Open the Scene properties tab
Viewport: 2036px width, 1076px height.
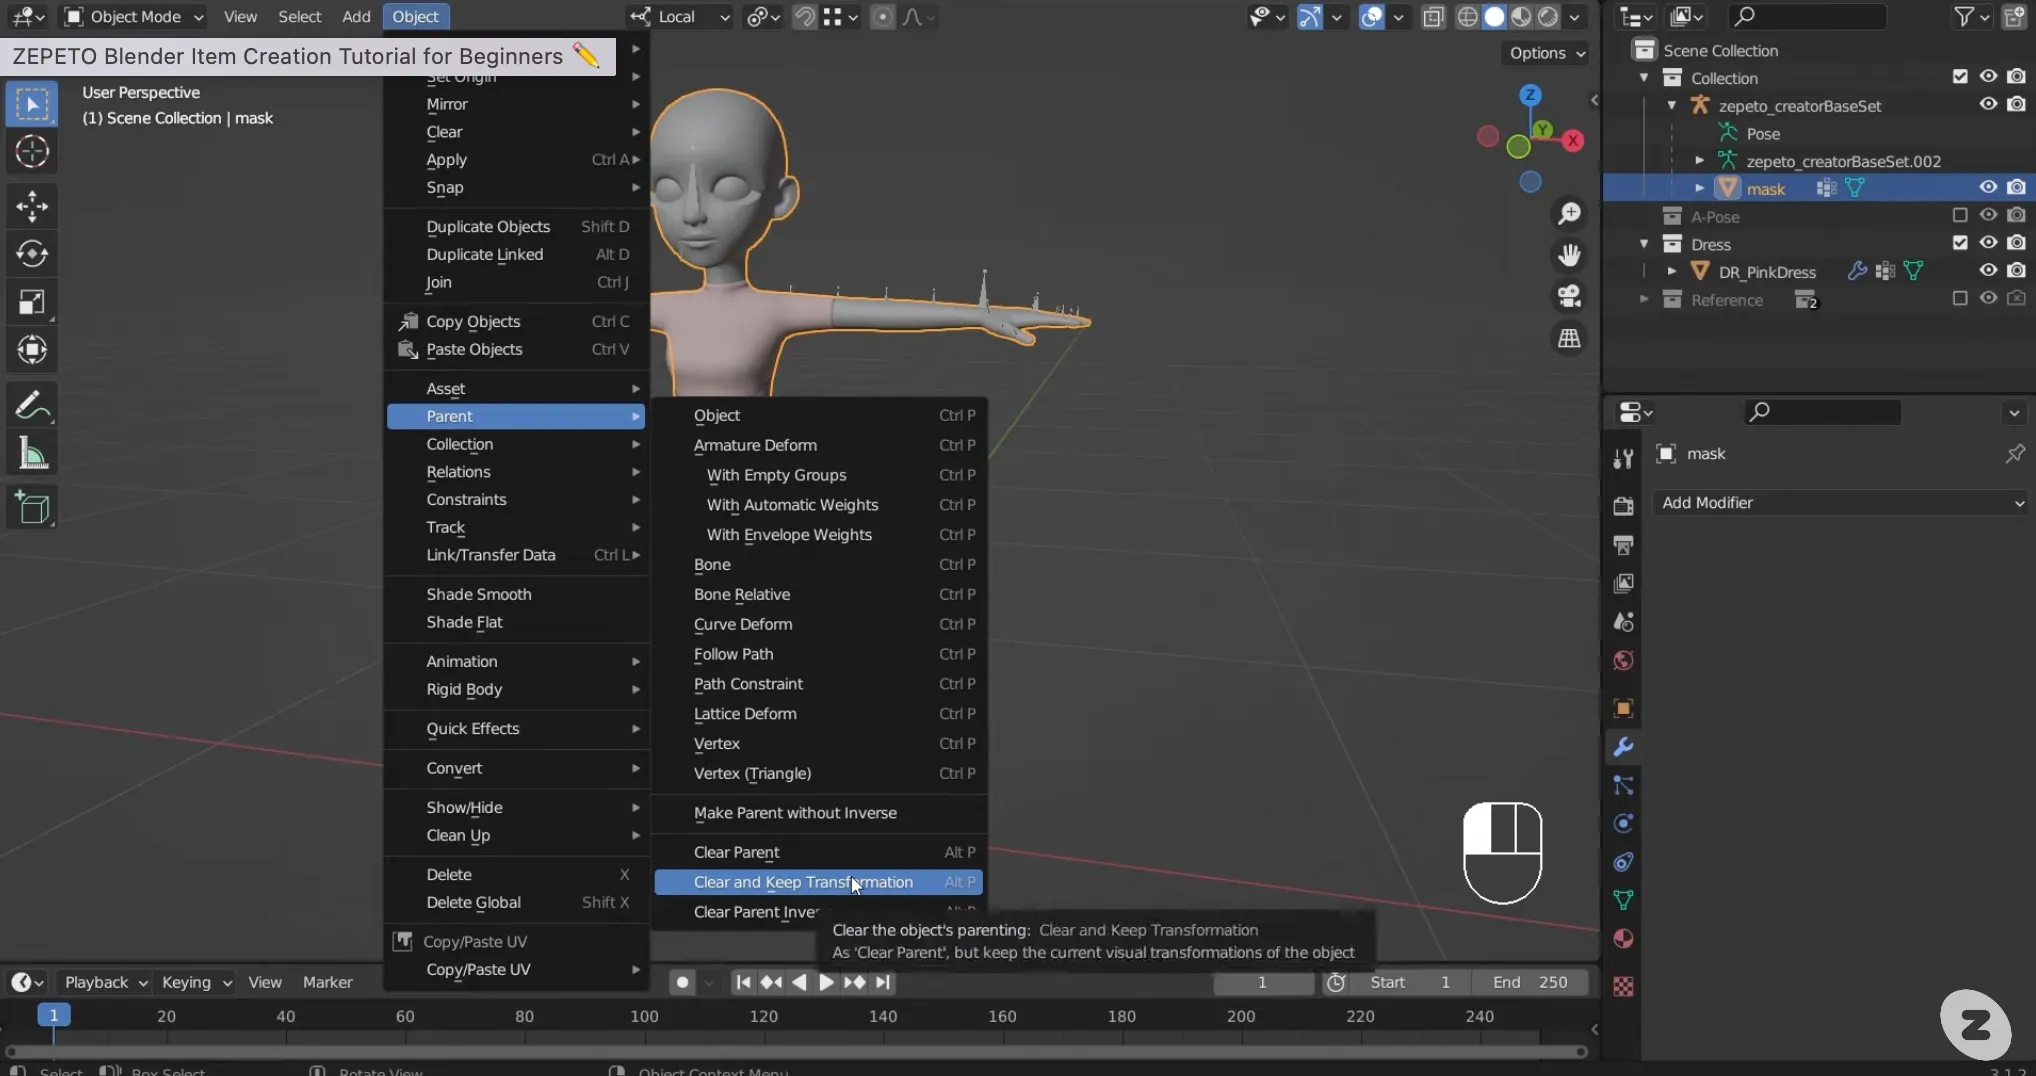[x=1623, y=622]
